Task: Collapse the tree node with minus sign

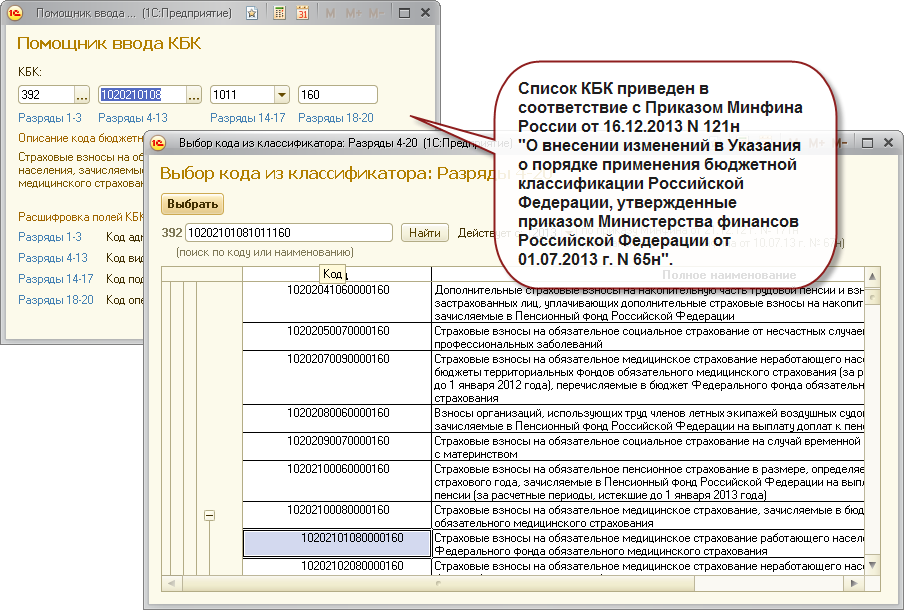Action: [210, 516]
